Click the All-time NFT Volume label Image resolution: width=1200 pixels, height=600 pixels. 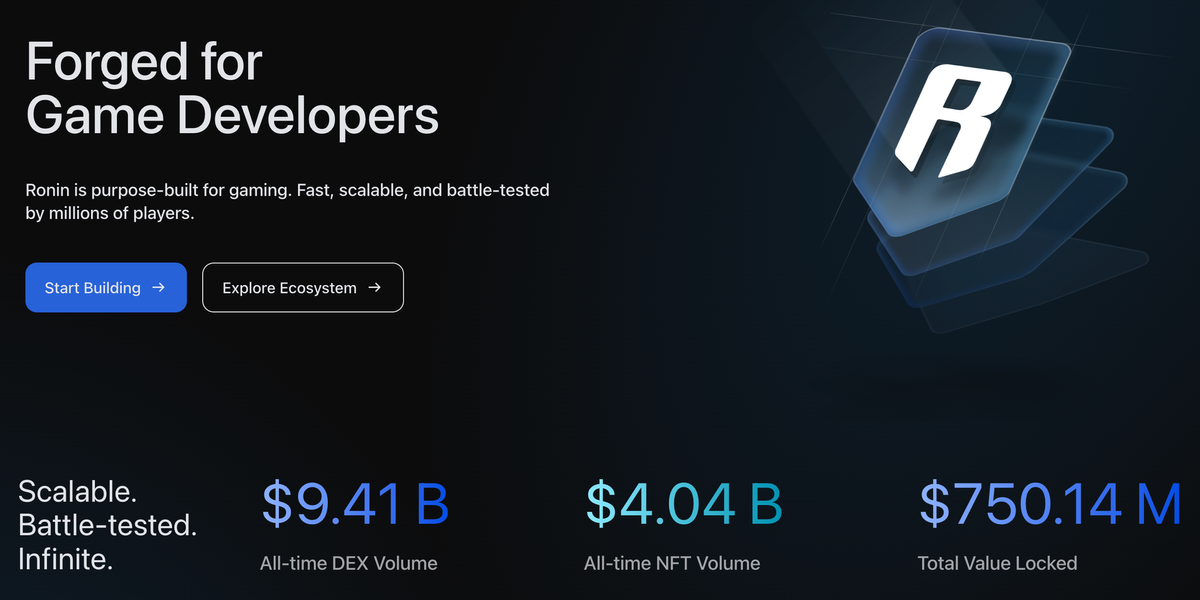point(672,563)
